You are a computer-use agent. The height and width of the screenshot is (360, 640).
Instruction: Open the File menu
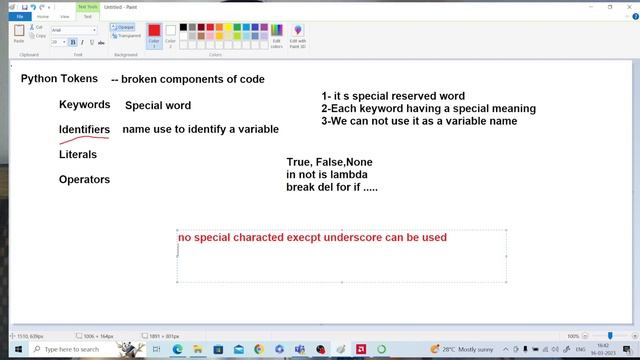(x=20, y=17)
